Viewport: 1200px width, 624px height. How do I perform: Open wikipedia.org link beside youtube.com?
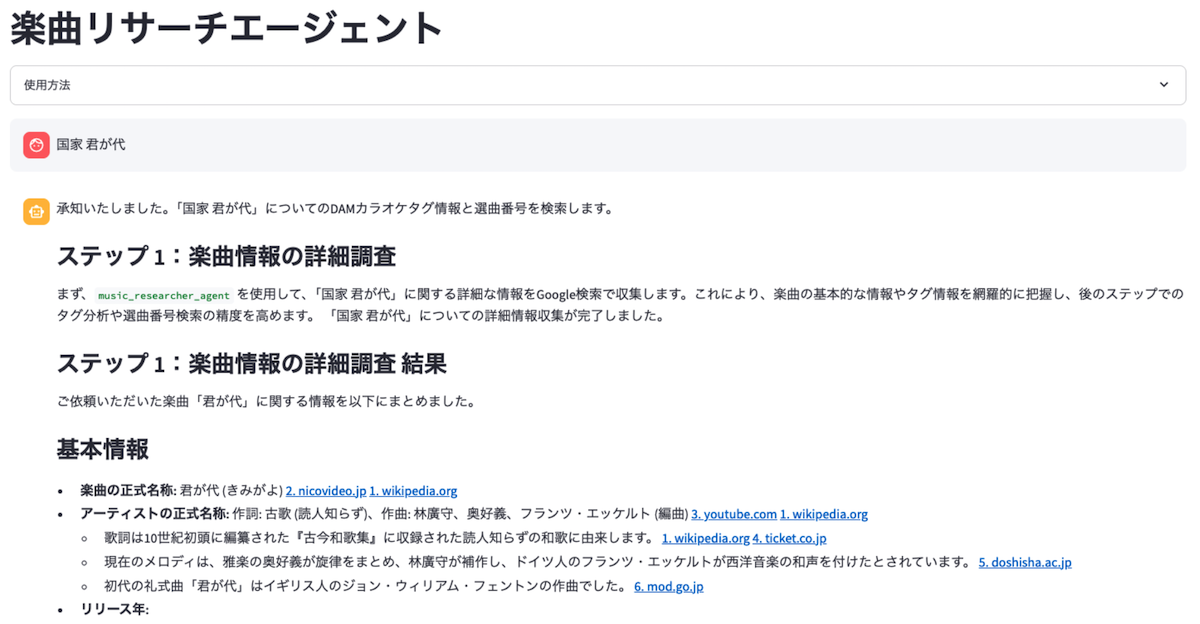point(824,514)
